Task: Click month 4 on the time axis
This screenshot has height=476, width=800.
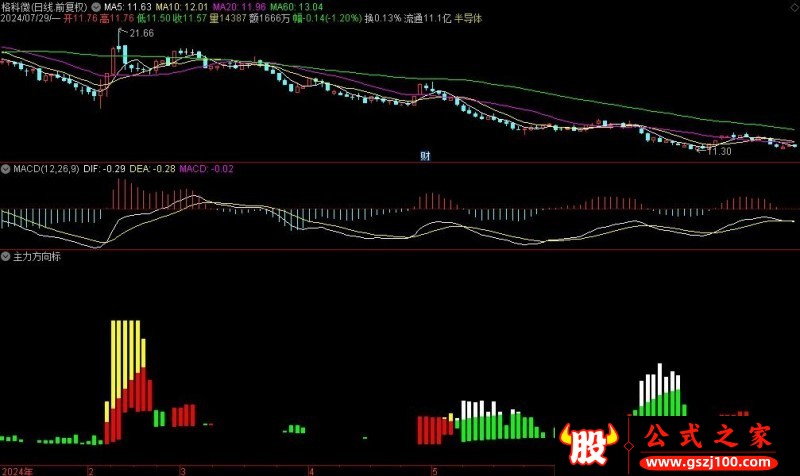Action: coord(311,471)
